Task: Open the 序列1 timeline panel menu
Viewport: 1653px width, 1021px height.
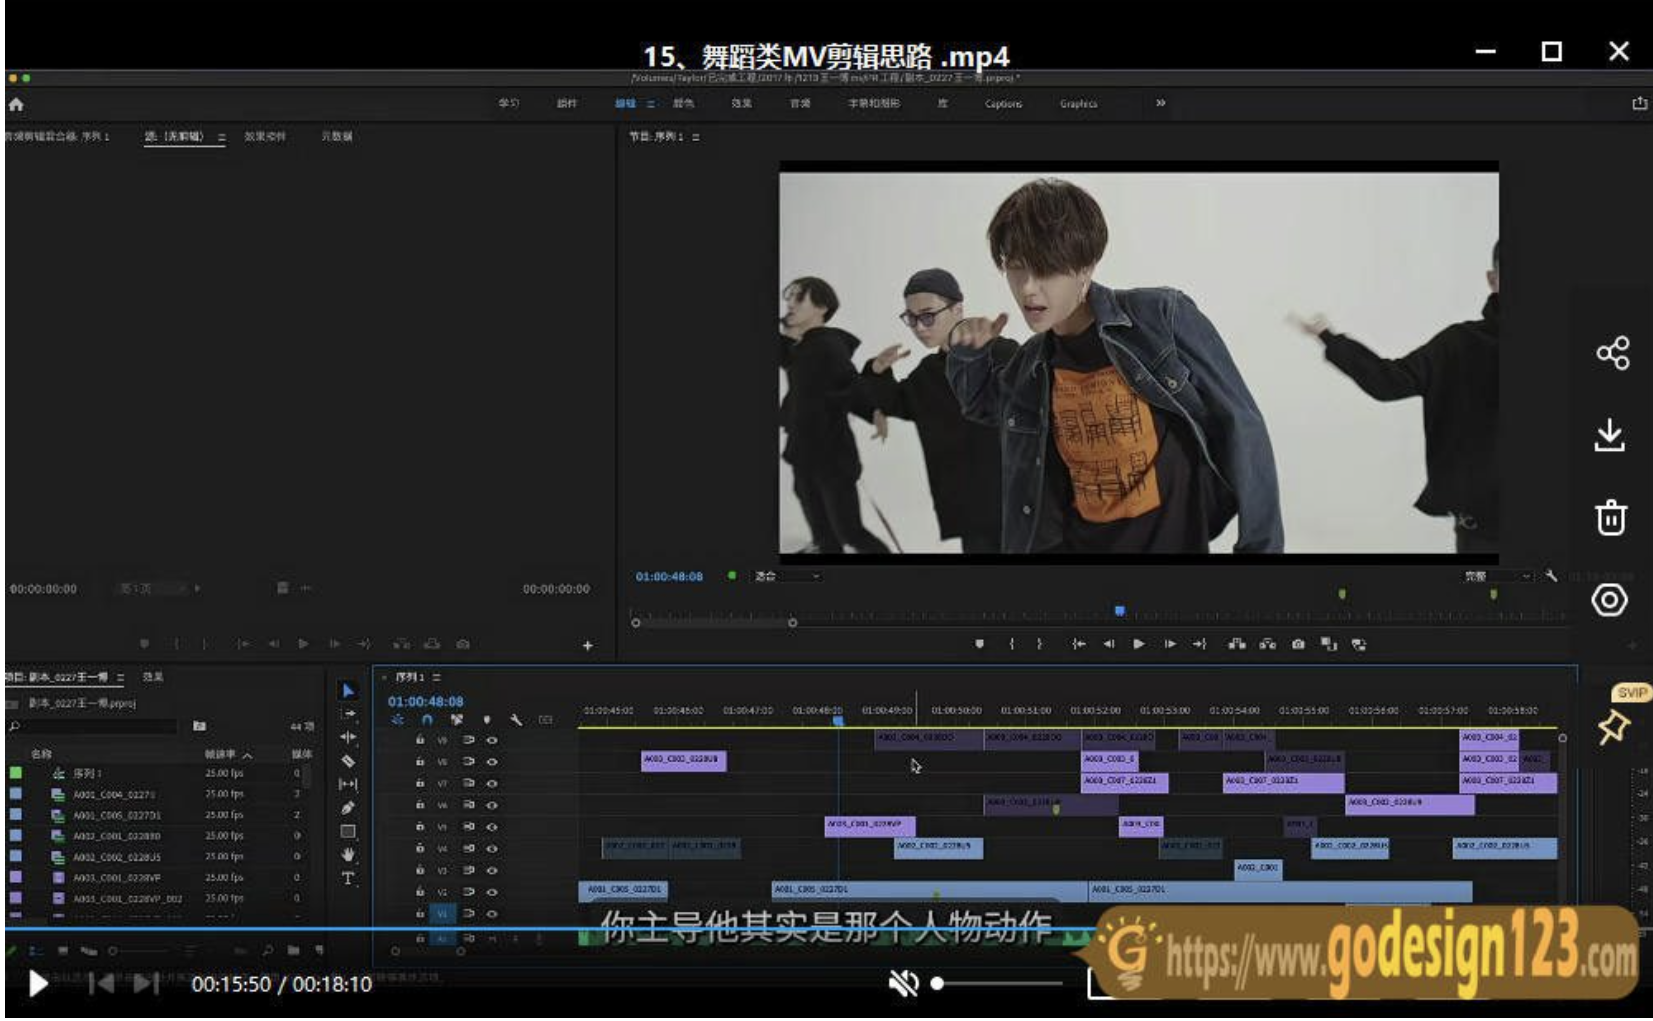Action: (437, 677)
